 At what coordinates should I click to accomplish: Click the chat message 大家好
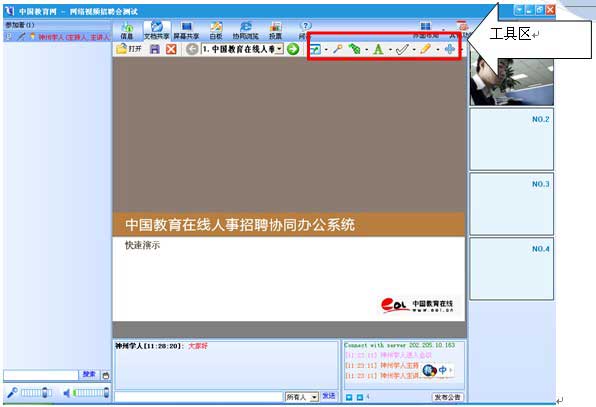pos(198,346)
